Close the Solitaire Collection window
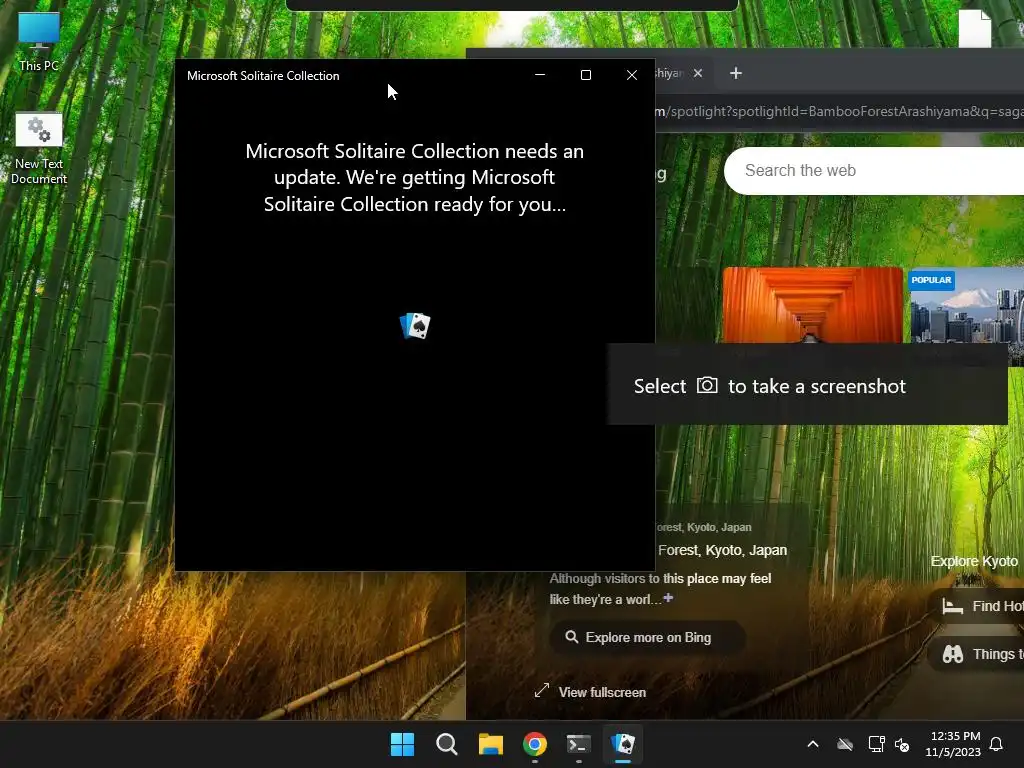The width and height of the screenshot is (1024, 768). point(632,75)
